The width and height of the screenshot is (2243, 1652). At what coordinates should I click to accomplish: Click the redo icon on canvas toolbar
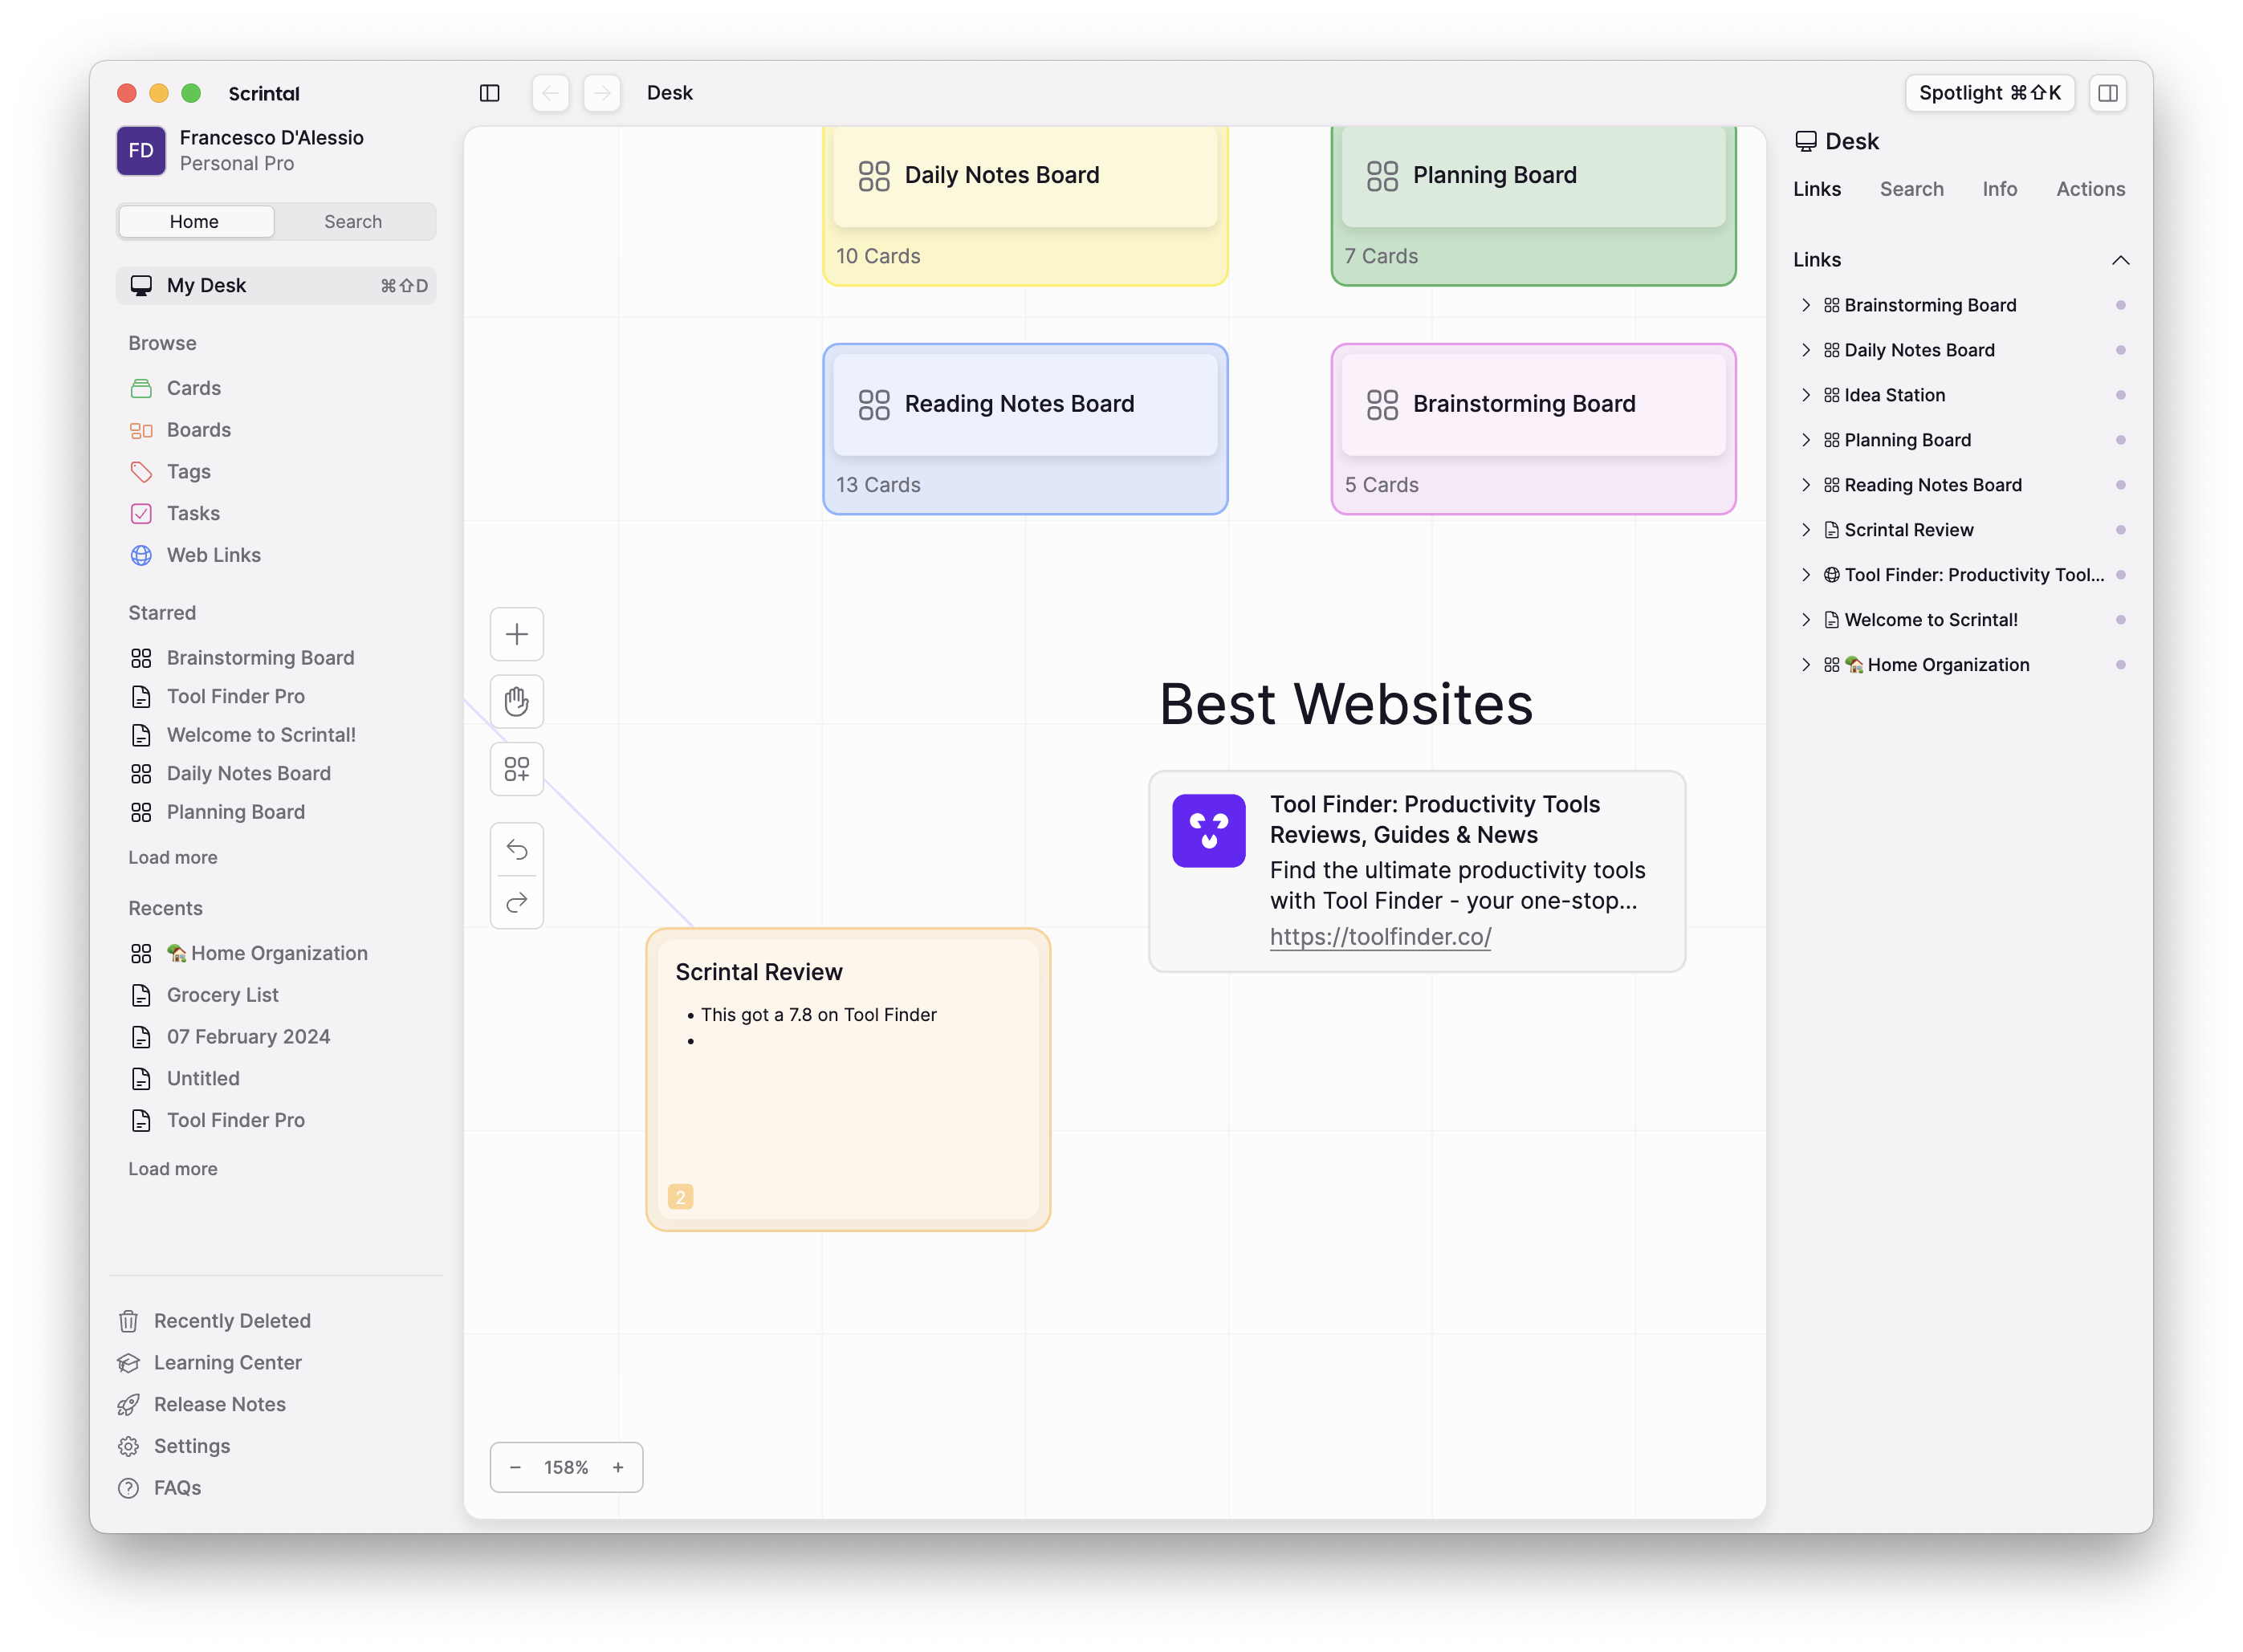tap(517, 901)
